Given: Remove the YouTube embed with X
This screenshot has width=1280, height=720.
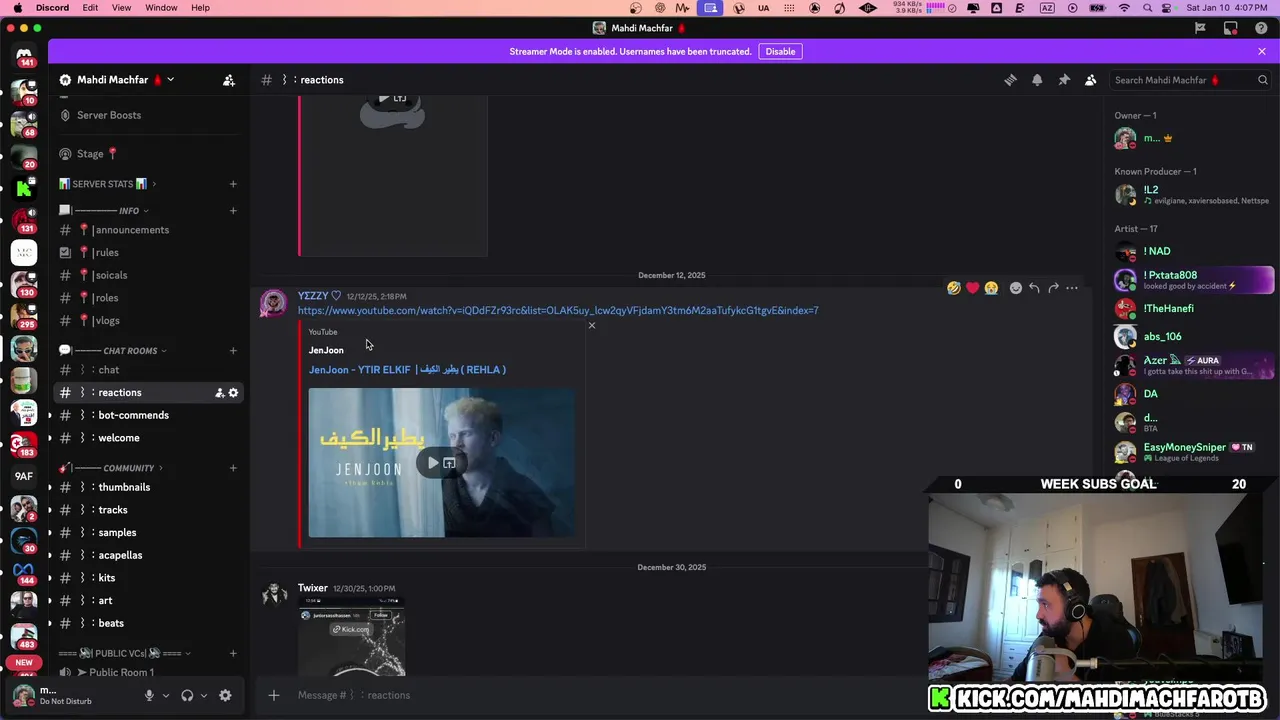Looking at the screenshot, I should (592, 325).
